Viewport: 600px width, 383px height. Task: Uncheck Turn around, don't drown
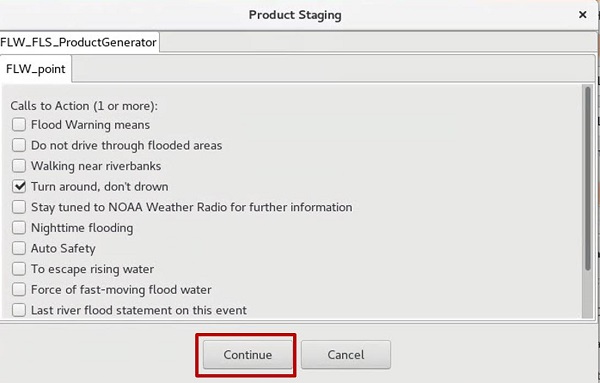point(19,187)
